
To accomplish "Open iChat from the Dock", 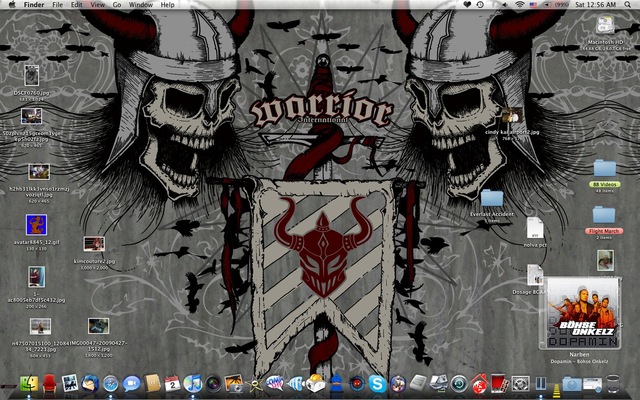I will coord(131,384).
